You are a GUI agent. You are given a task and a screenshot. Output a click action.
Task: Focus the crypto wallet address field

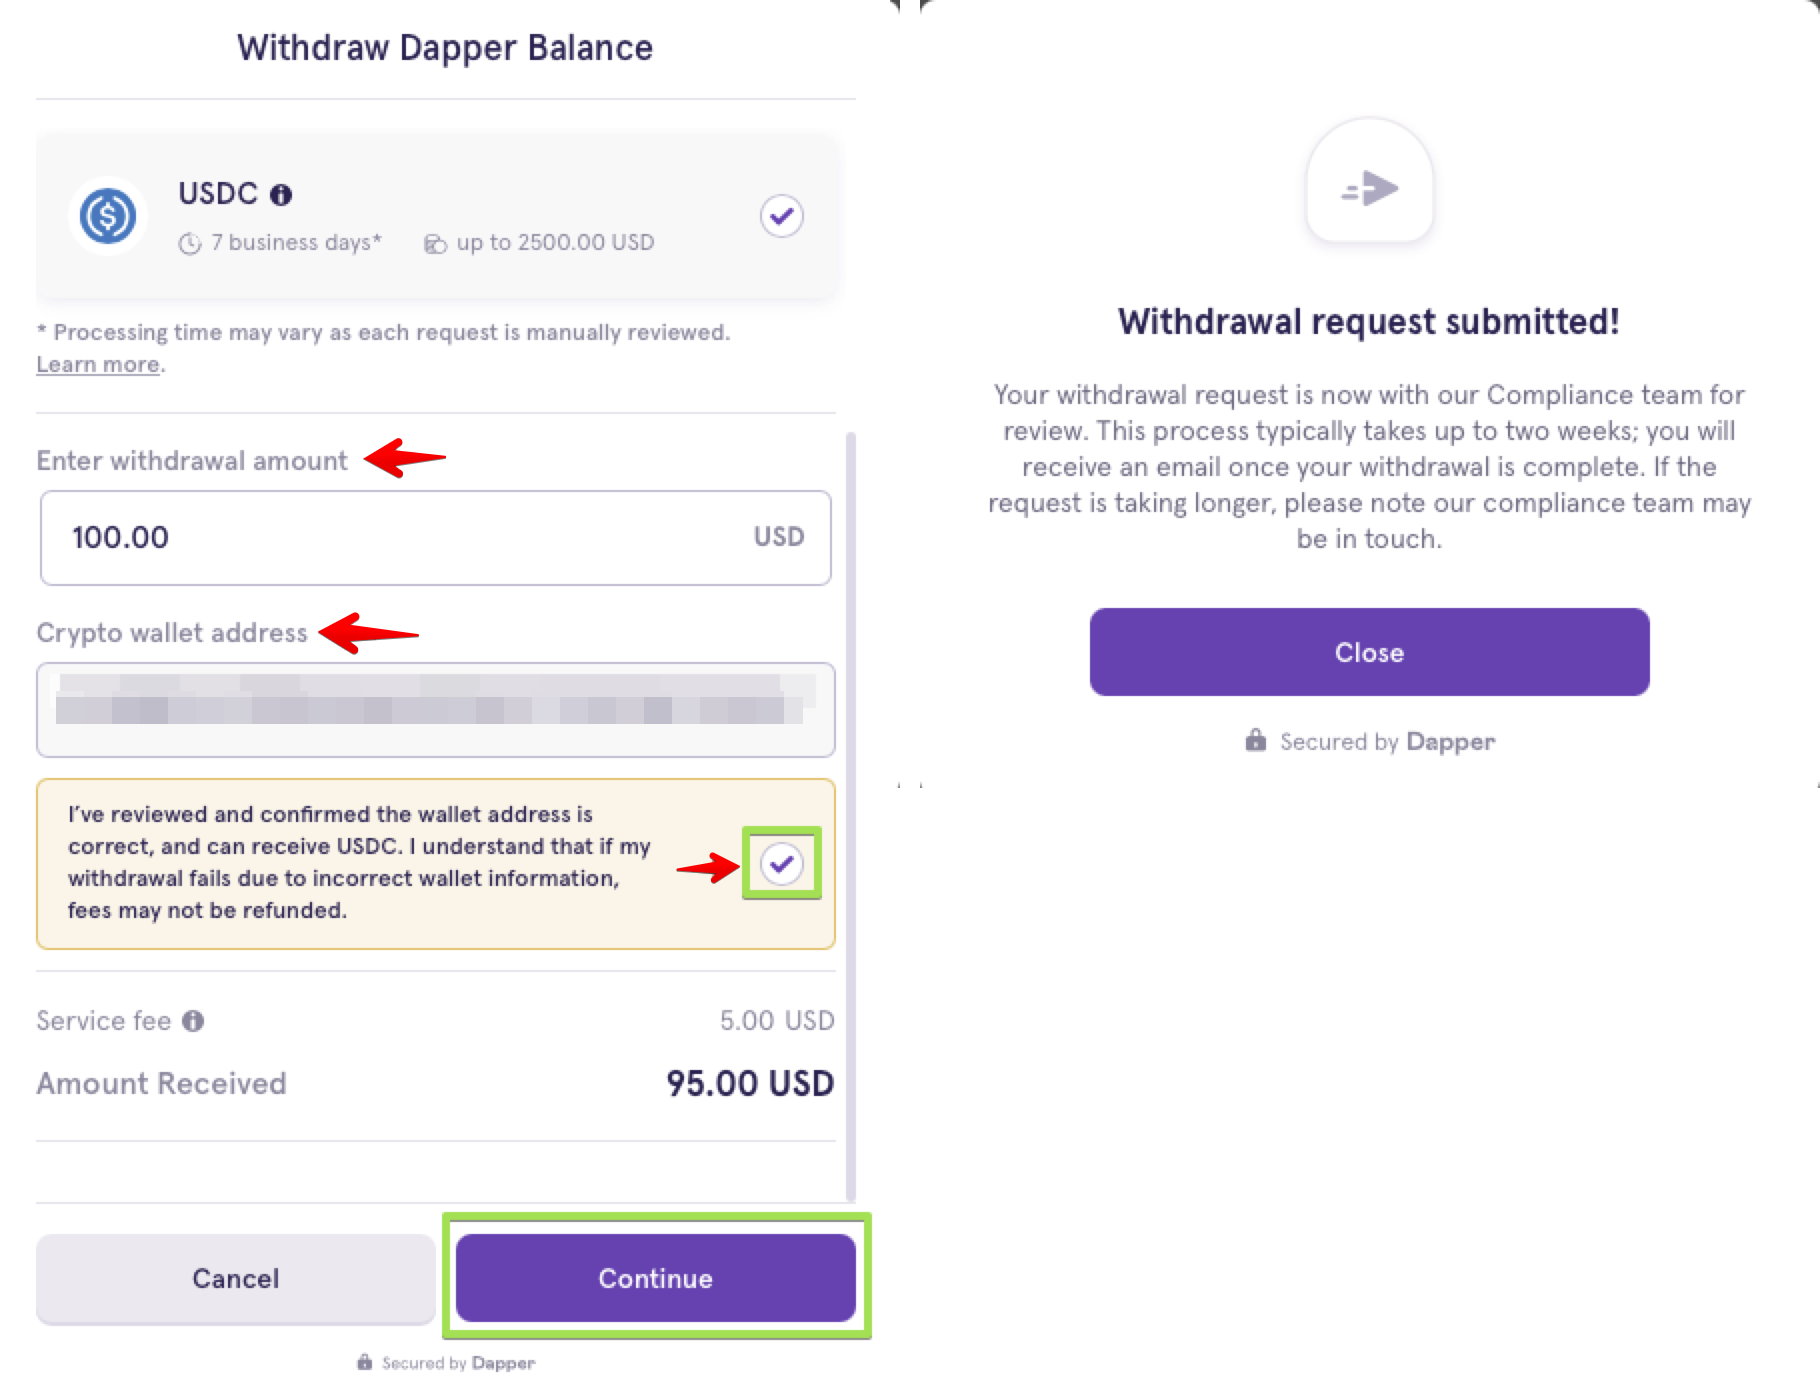tap(436, 710)
